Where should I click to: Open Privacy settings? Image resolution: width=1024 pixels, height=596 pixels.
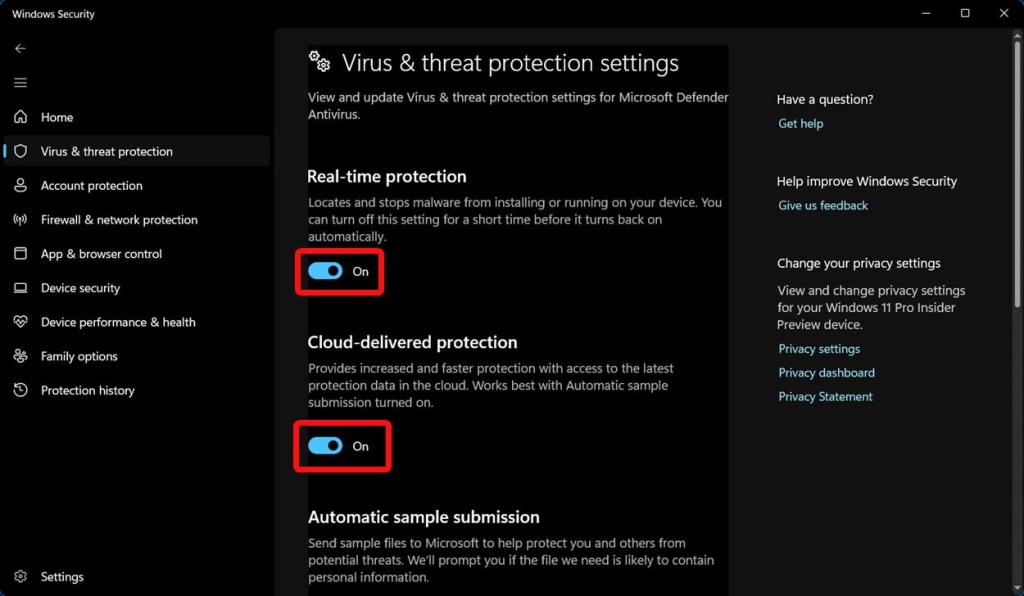click(x=819, y=348)
